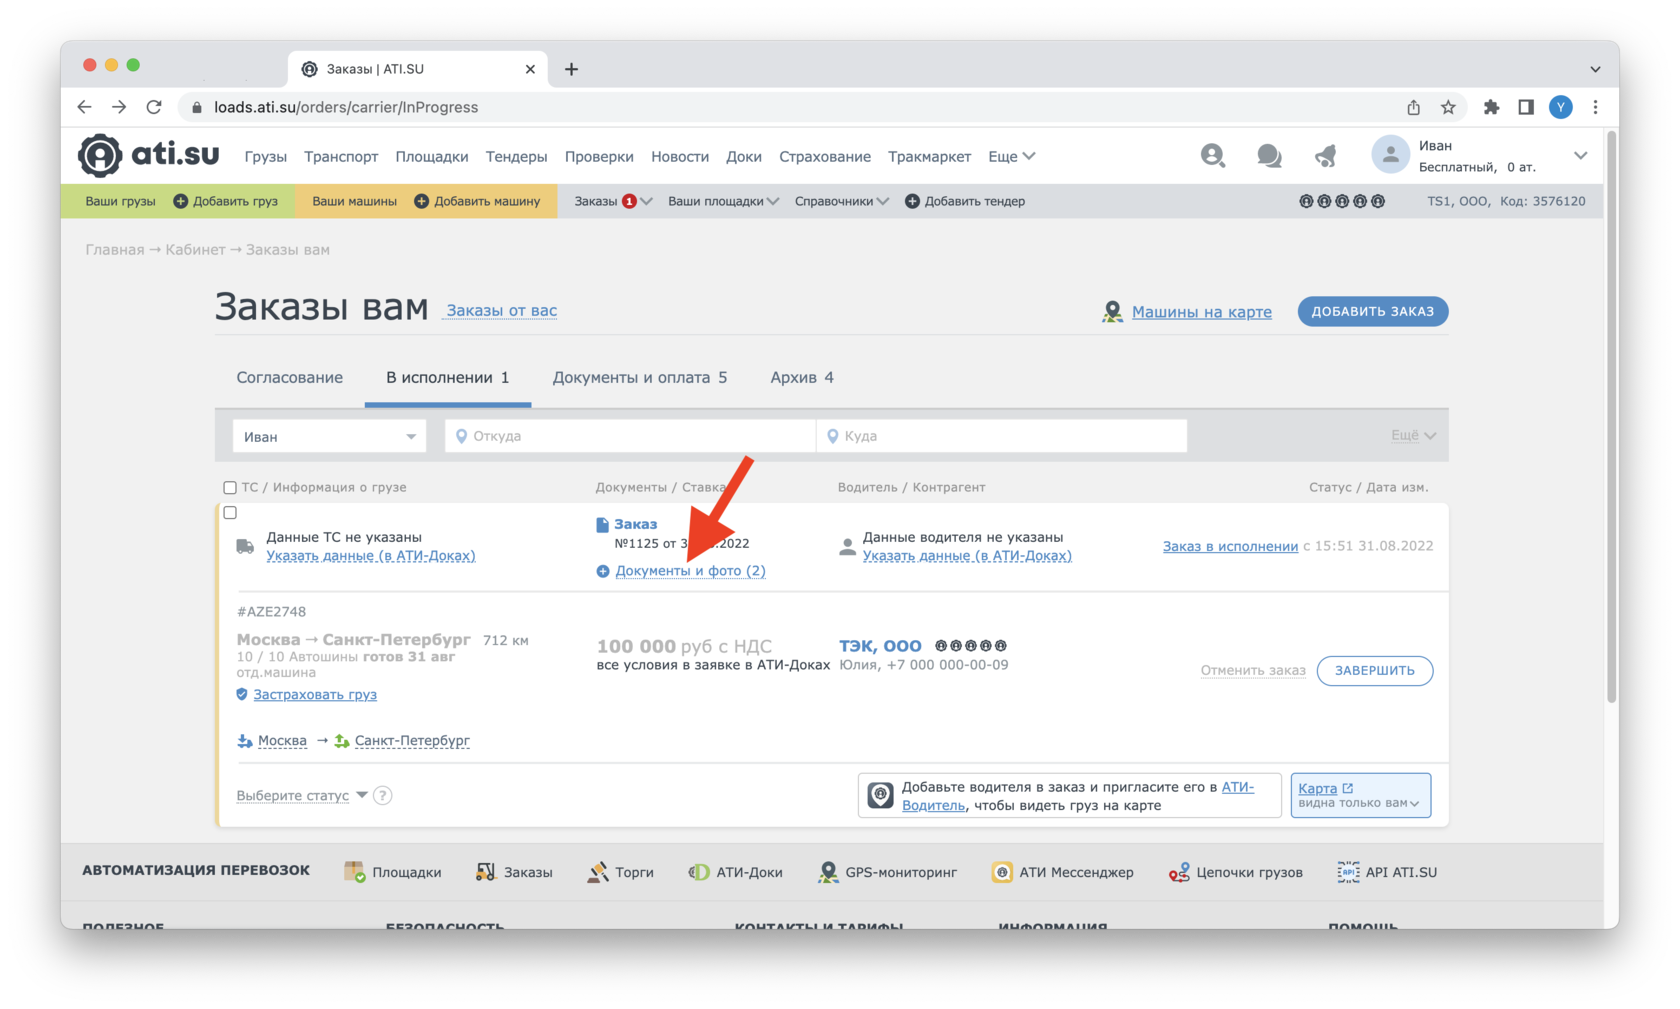Open Площадки footer icon
Screen dimensions: 1680x1009
[x=354, y=872]
